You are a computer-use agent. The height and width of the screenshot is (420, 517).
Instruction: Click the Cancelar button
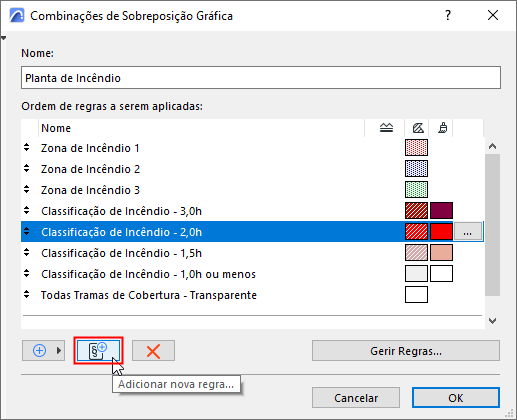coord(356,398)
